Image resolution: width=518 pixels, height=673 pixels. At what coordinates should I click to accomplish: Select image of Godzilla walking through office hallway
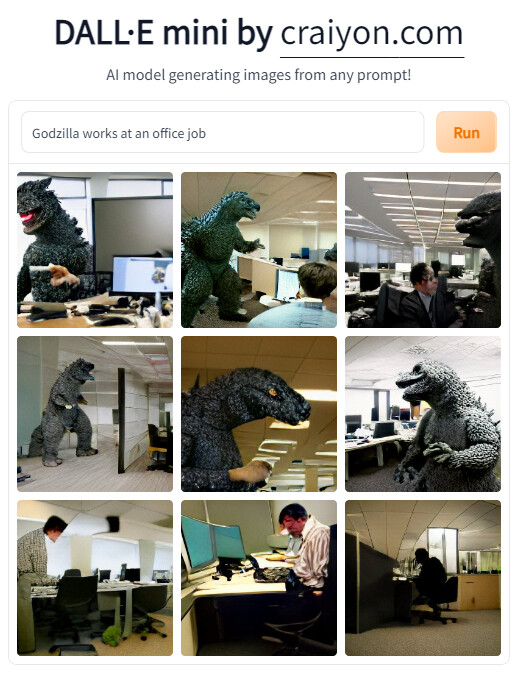pos(95,414)
